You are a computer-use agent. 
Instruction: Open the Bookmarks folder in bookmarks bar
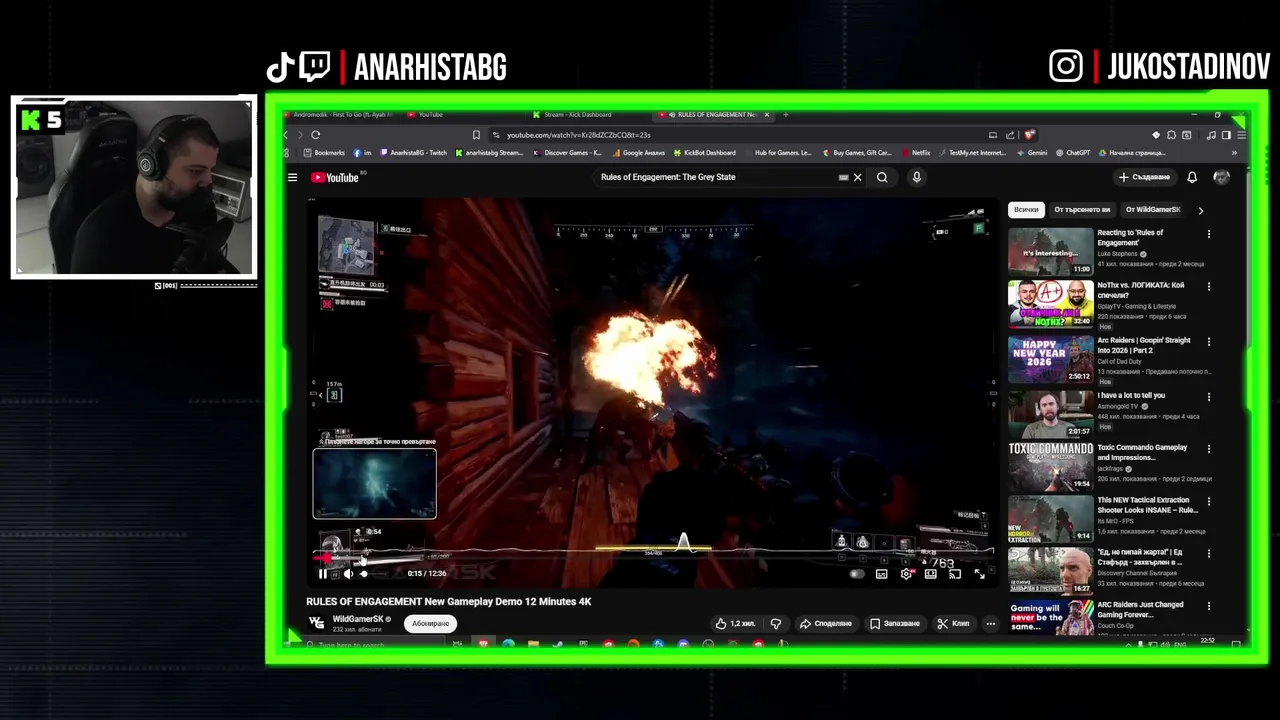tap(324, 153)
